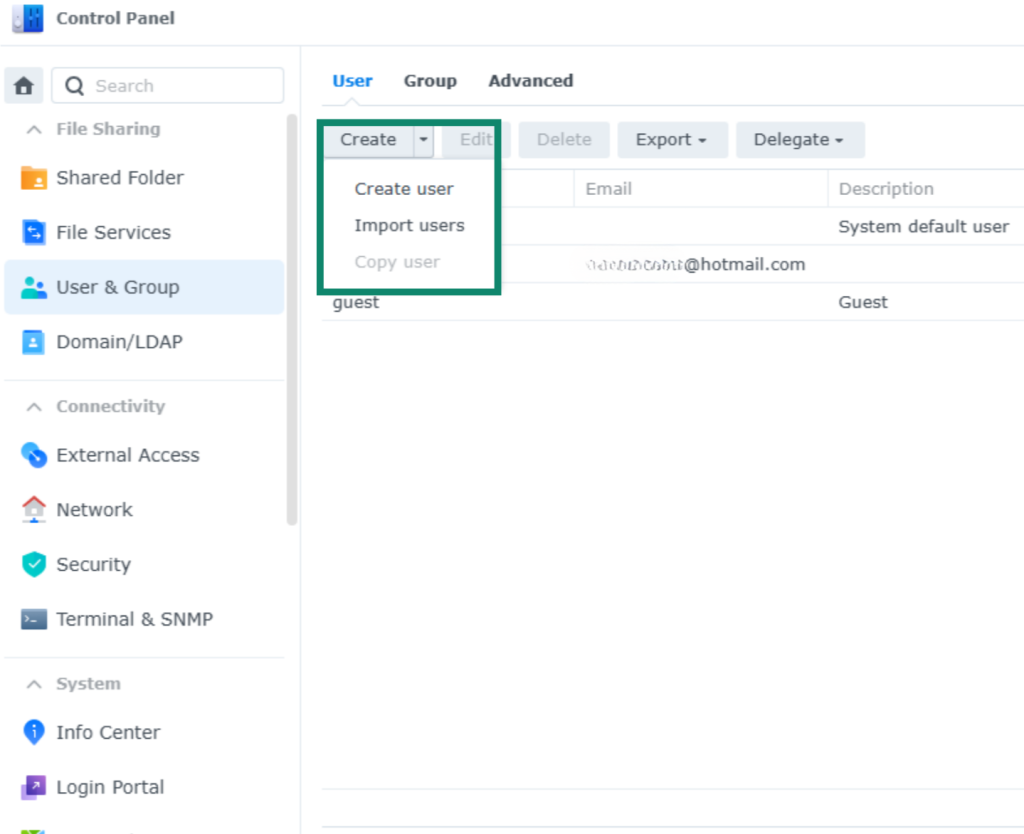Open Network settings label
Image resolution: width=1024 pixels, height=834 pixels.
(x=95, y=509)
